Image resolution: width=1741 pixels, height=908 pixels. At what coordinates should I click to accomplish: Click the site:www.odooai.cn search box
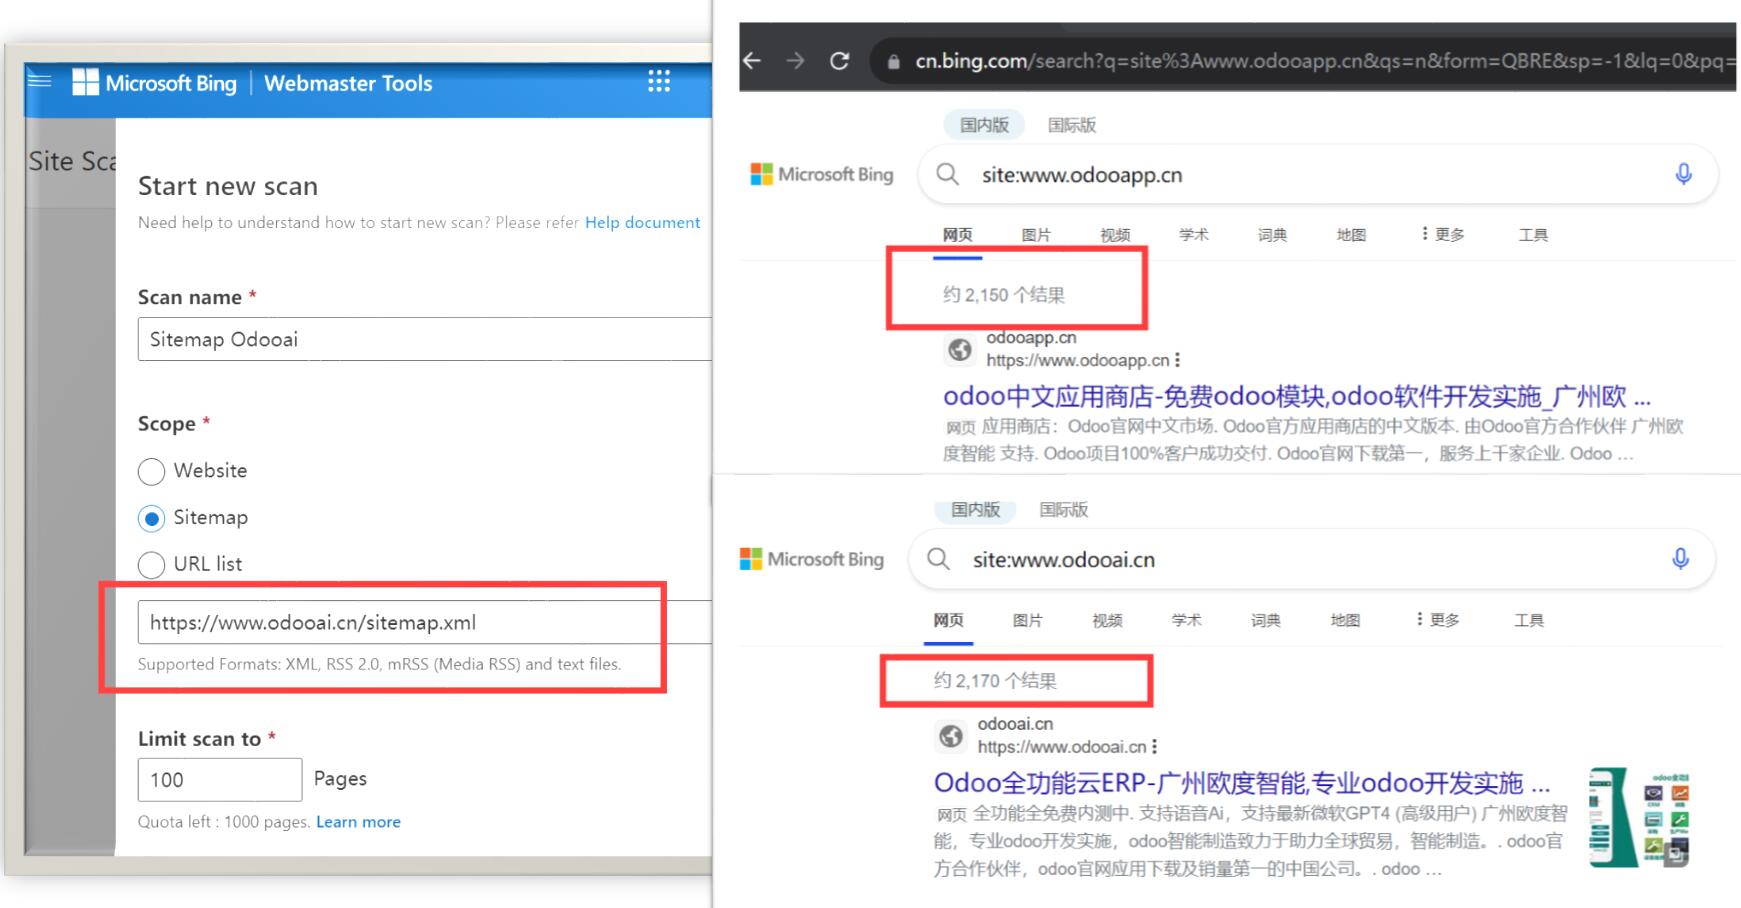point(1313,559)
